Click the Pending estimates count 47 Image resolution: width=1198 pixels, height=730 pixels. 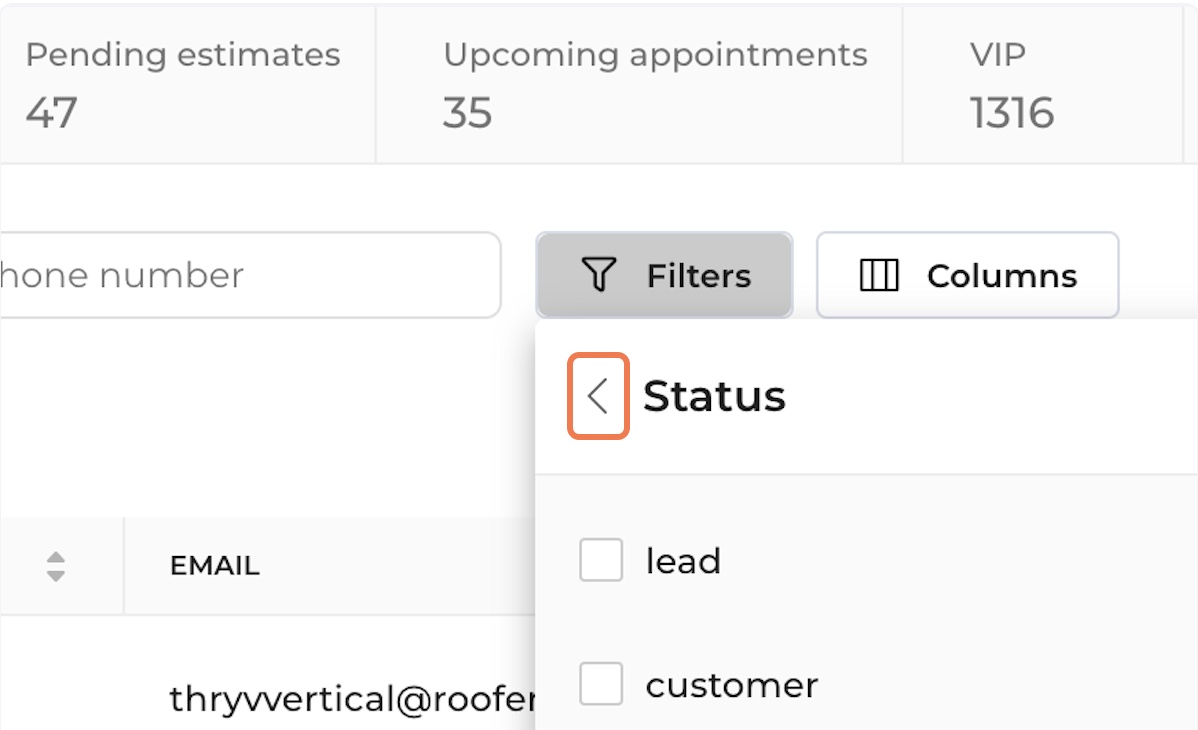pos(52,113)
